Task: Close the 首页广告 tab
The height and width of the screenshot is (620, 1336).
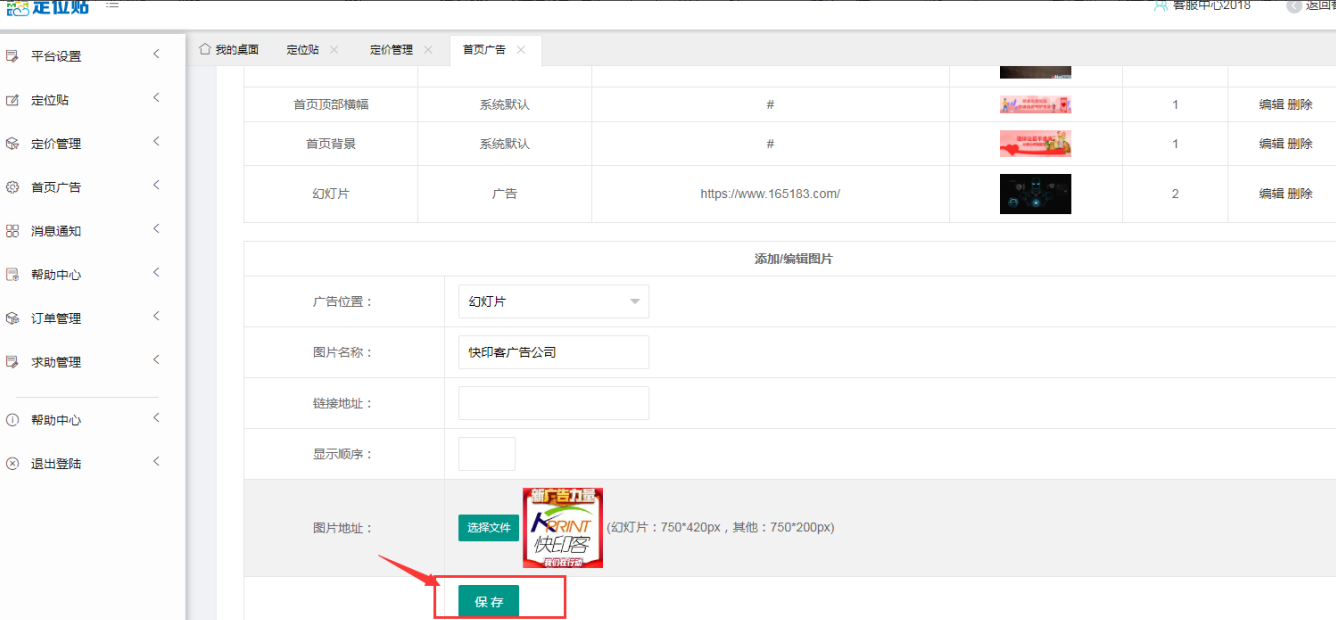Action: pos(521,50)
